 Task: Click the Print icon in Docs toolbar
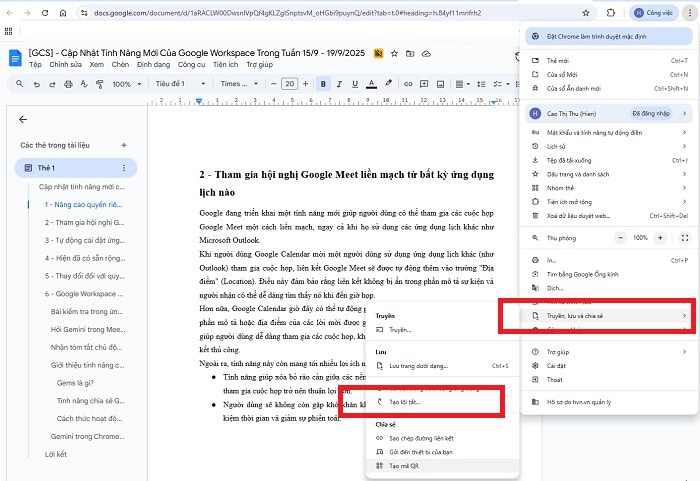click(68, 84)
